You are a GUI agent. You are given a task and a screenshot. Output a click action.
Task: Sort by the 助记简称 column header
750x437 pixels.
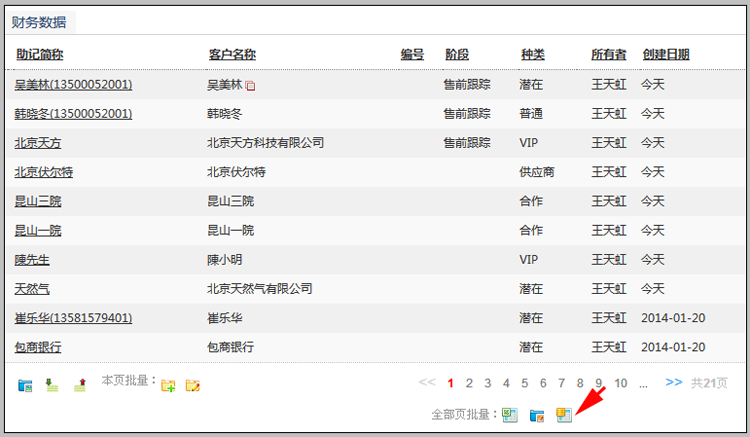[40, 55]
